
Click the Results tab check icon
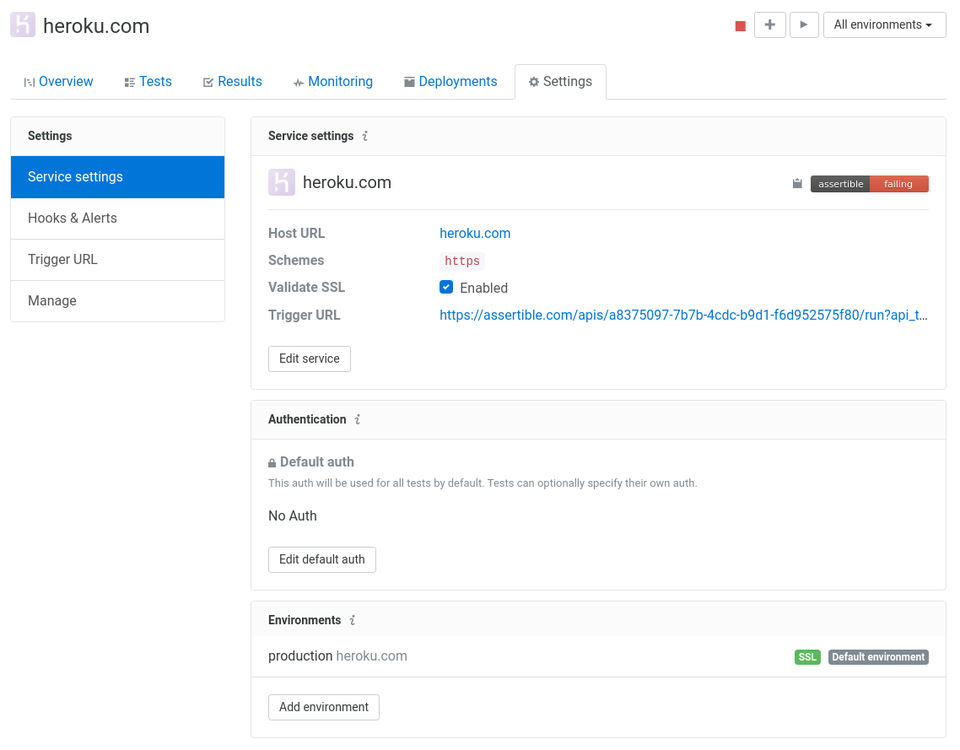coord(208,82)
